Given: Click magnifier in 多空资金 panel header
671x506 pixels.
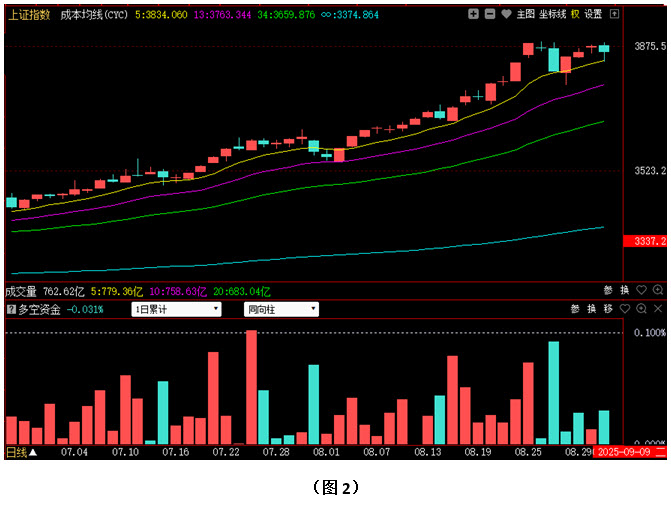Looking at the screenshot, I should (641, 309).
